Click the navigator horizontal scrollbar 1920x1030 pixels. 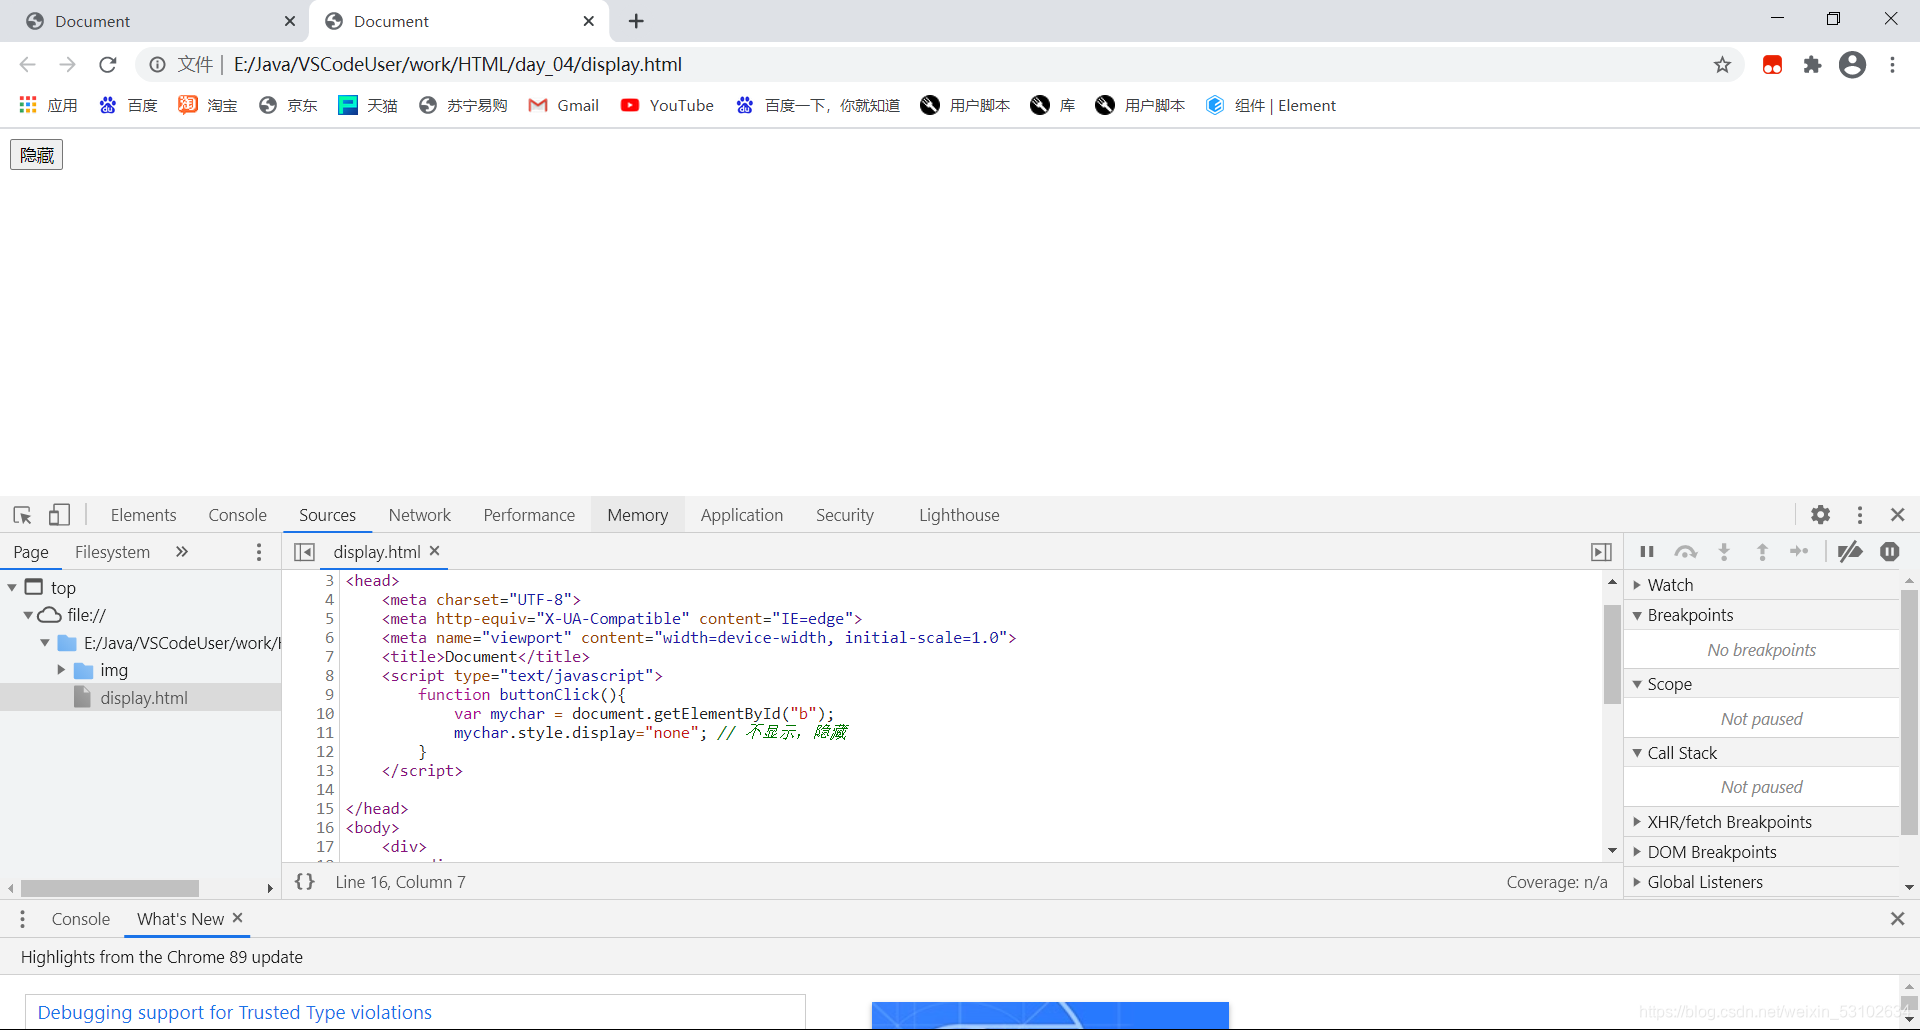109,888
